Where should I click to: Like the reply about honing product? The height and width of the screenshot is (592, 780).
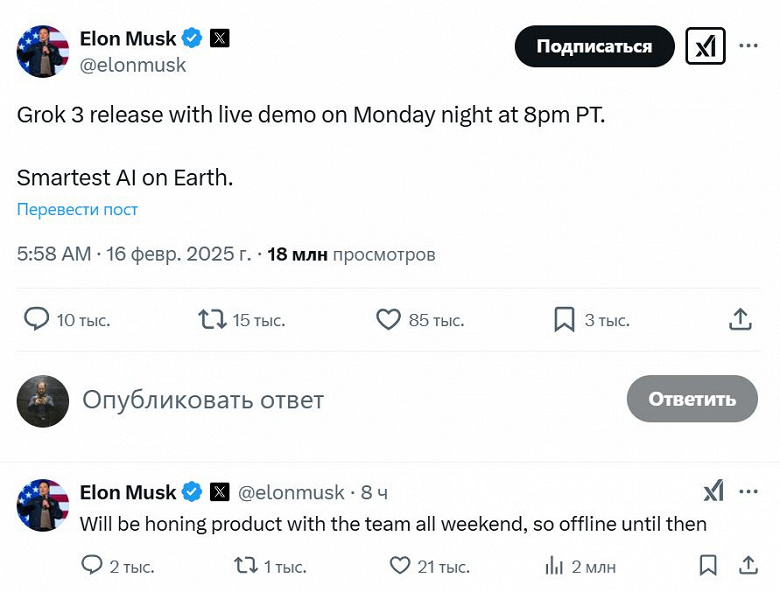pyautogui.click(x=400, y=566)
